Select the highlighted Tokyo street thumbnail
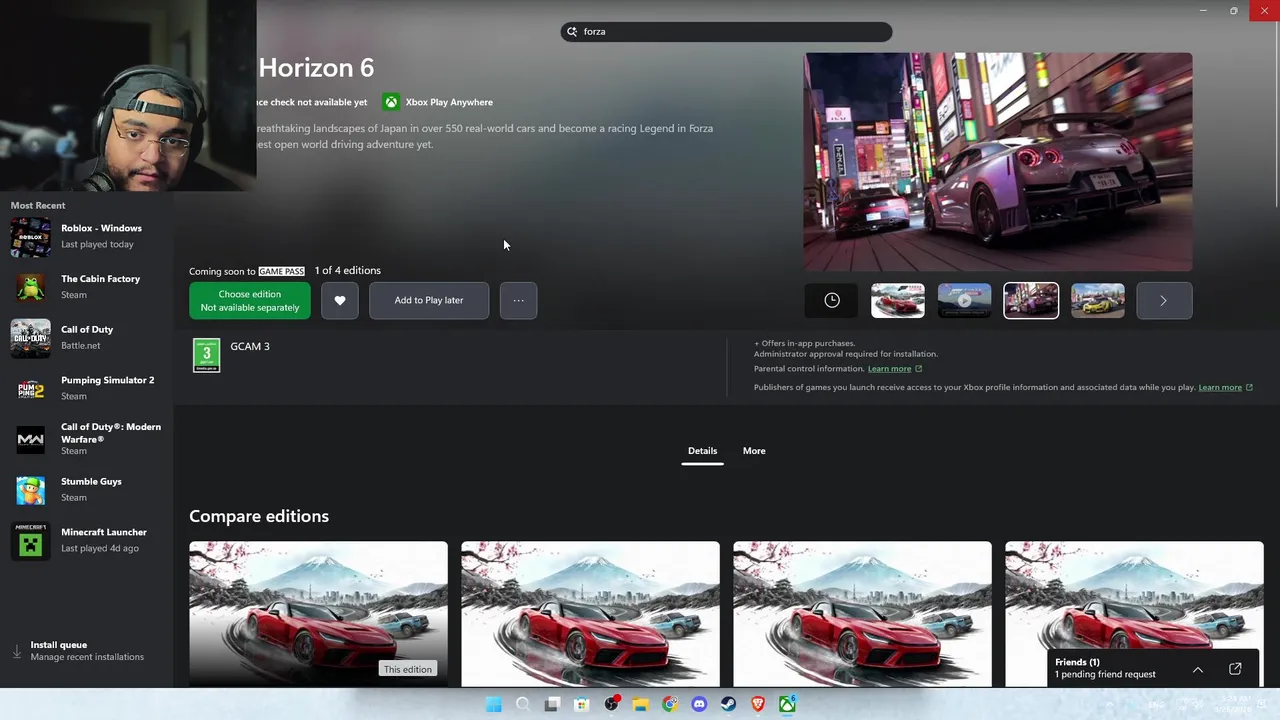1280x720 pixels. click(x=1031, y=300)
